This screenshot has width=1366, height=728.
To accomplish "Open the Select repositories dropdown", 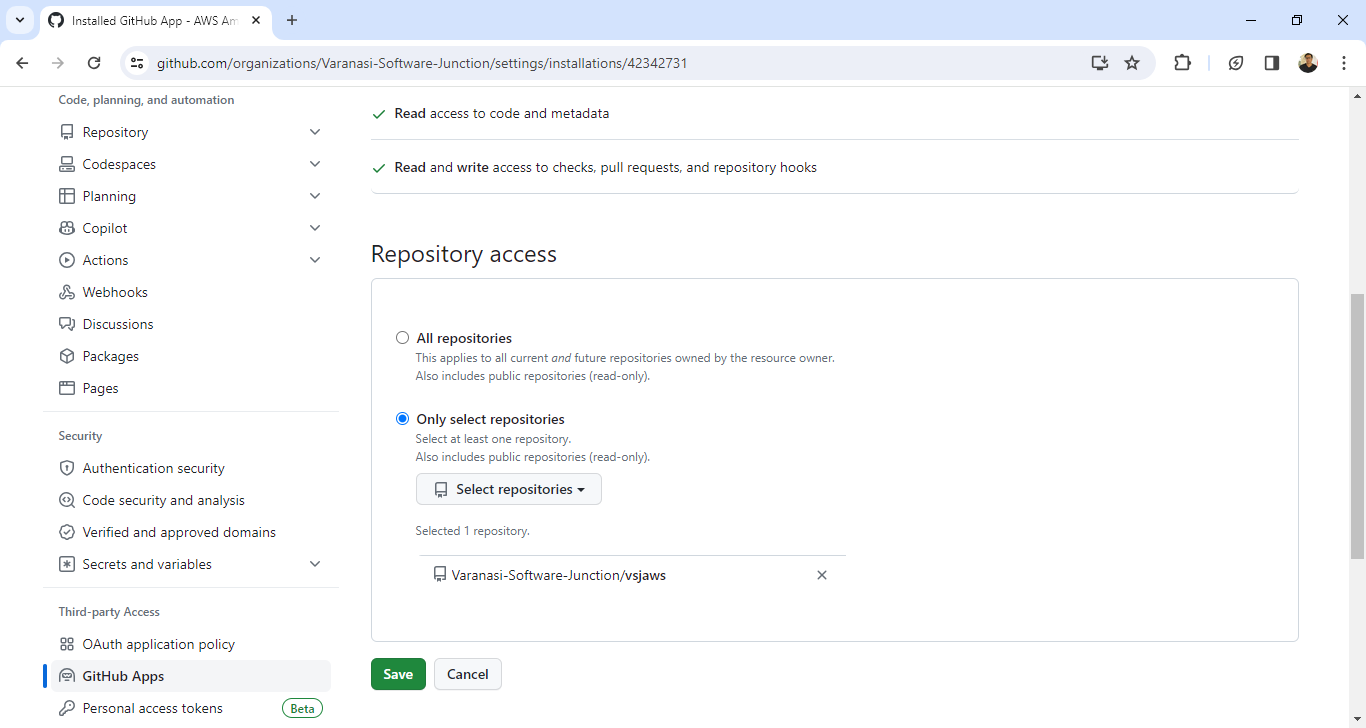I will 508,489.
